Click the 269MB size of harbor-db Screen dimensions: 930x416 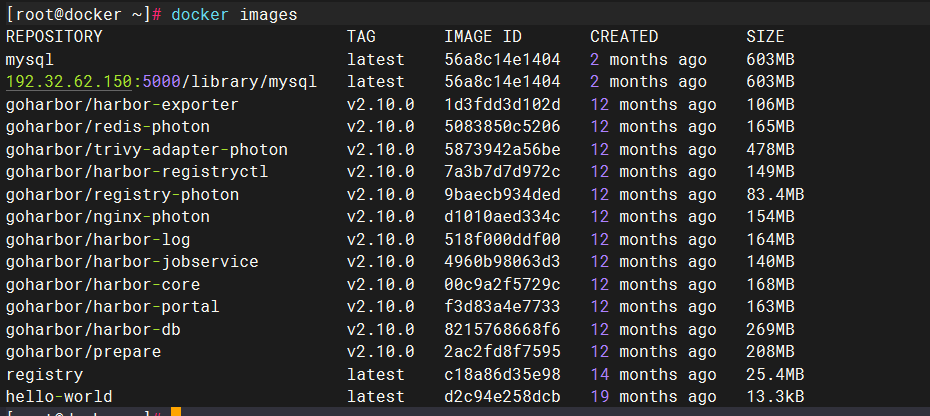point(770,330)
